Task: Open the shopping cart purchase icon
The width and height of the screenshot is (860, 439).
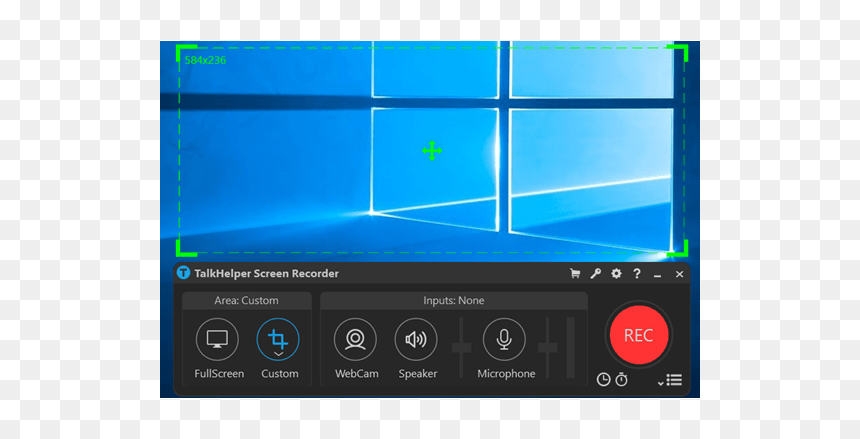Action: click(575, 273)
